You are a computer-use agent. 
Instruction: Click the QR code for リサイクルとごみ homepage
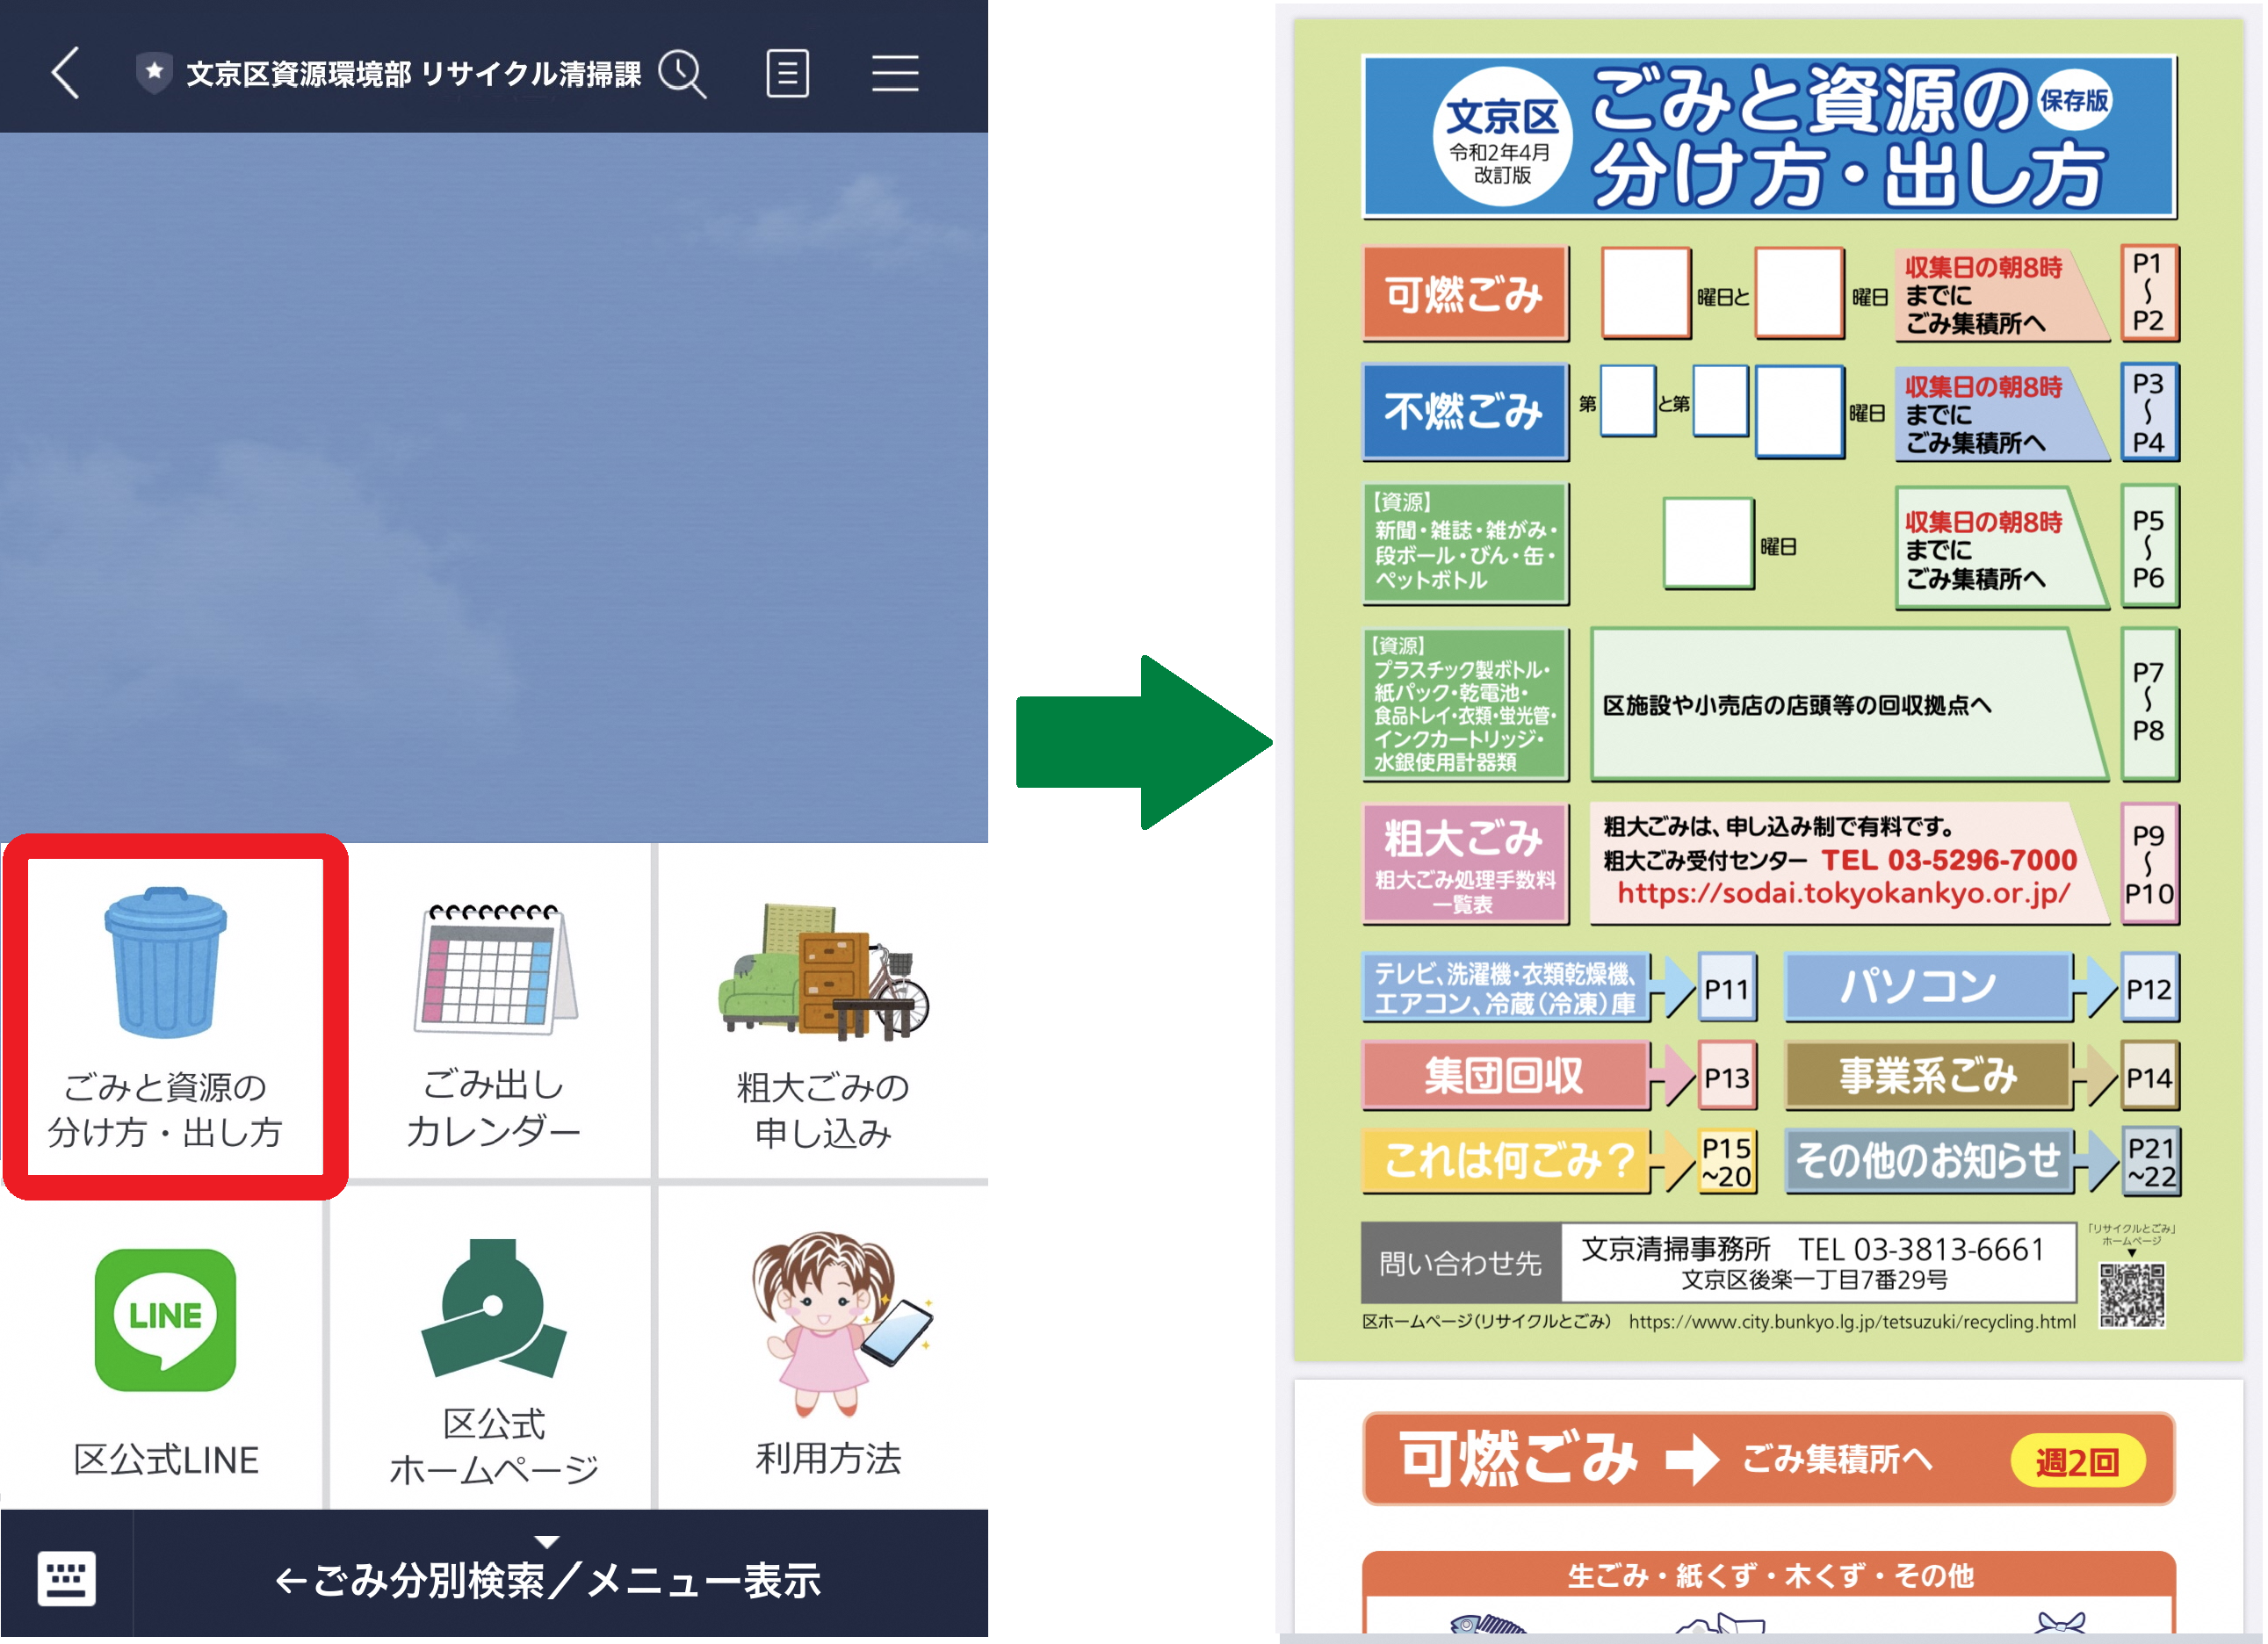[x=2134, y=1296]
